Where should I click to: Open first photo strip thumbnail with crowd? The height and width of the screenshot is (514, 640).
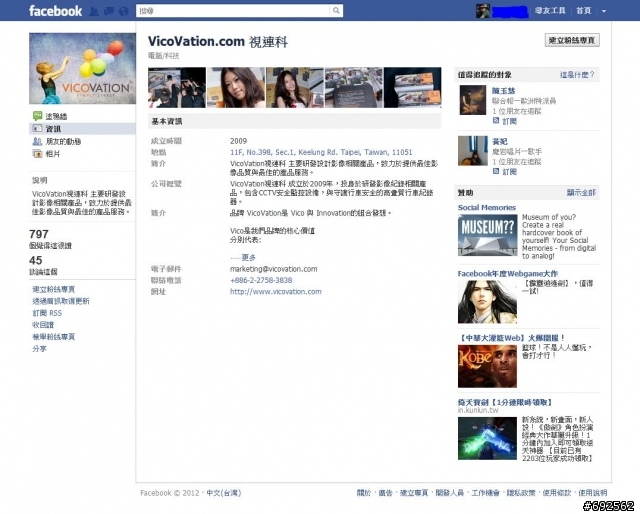(x=177, y=87)
